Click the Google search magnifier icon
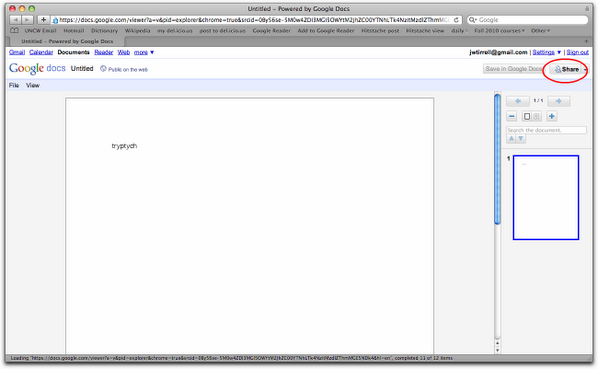 tap(472, 20)
